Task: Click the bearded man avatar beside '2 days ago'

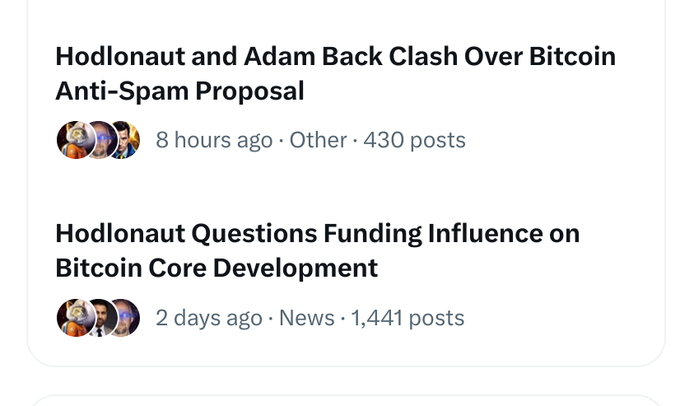Action: tap(98, 318)
